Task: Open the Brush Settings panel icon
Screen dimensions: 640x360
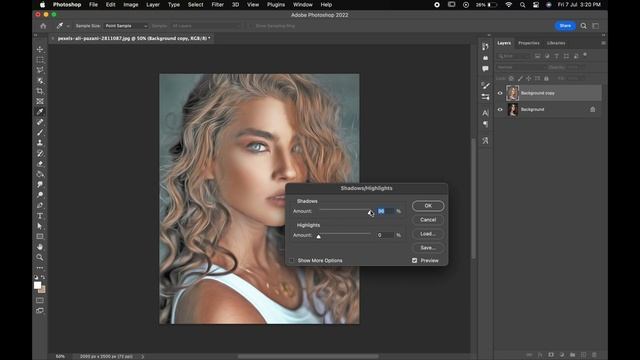Action: tap(485, 85)
